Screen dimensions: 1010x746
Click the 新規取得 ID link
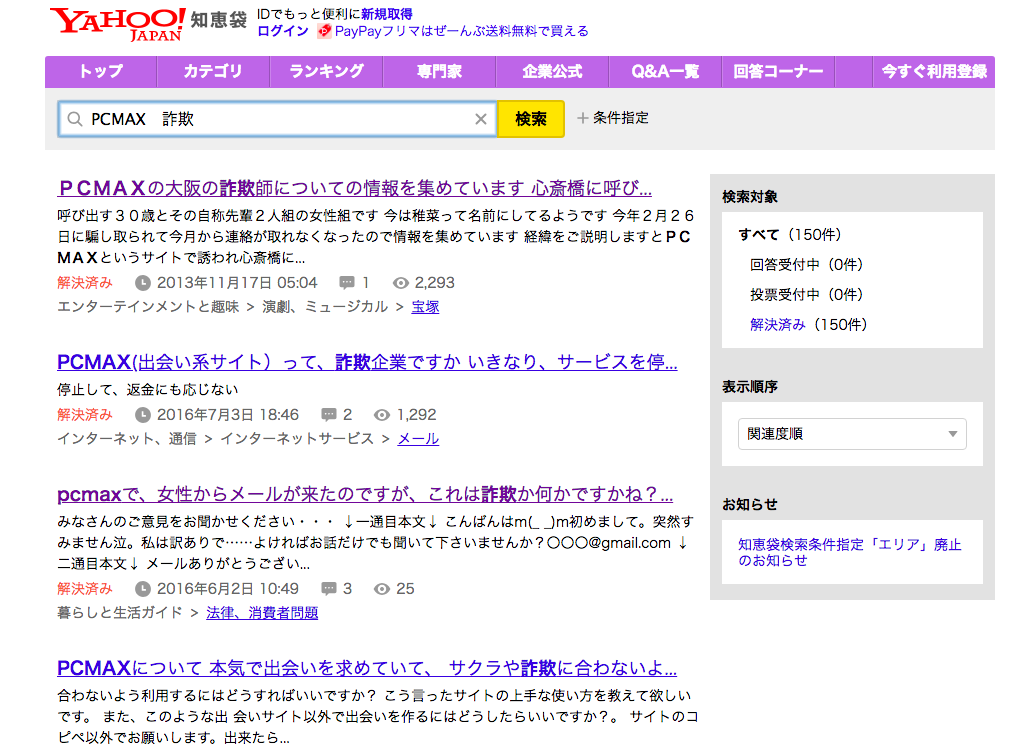[x=386, y=14]
